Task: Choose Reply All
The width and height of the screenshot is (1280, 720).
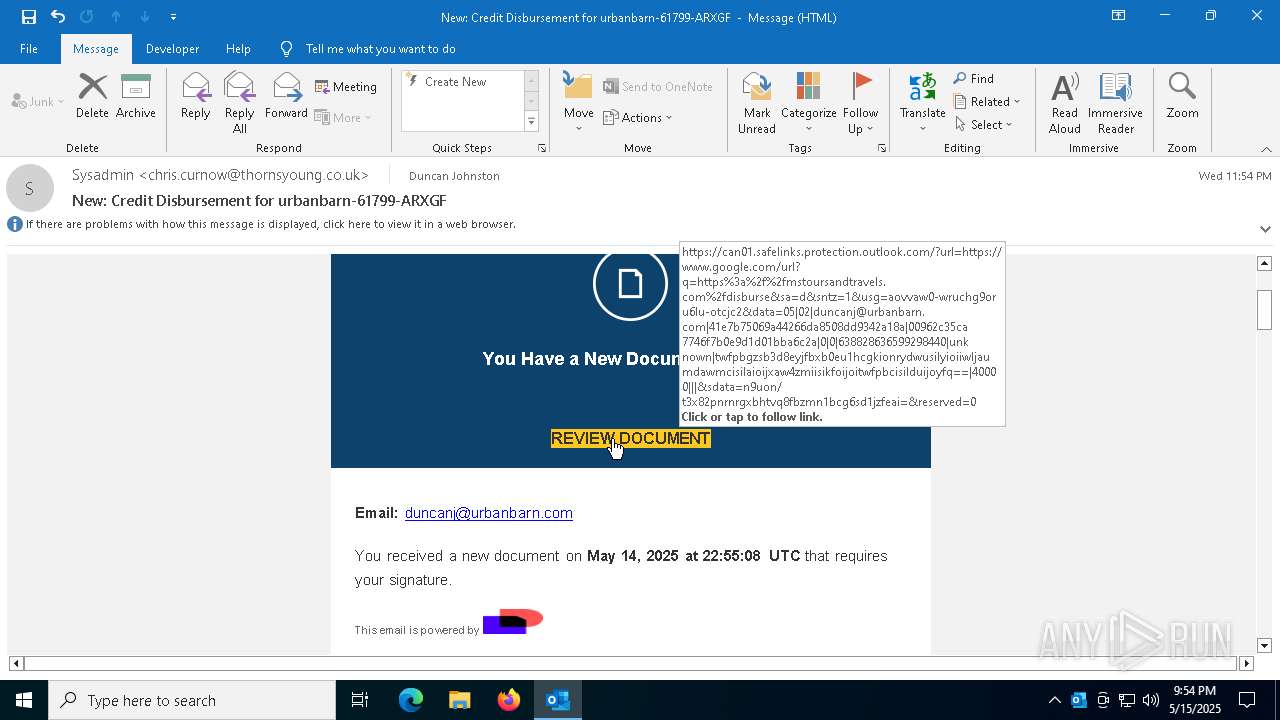Action: (x=239, y=103)
